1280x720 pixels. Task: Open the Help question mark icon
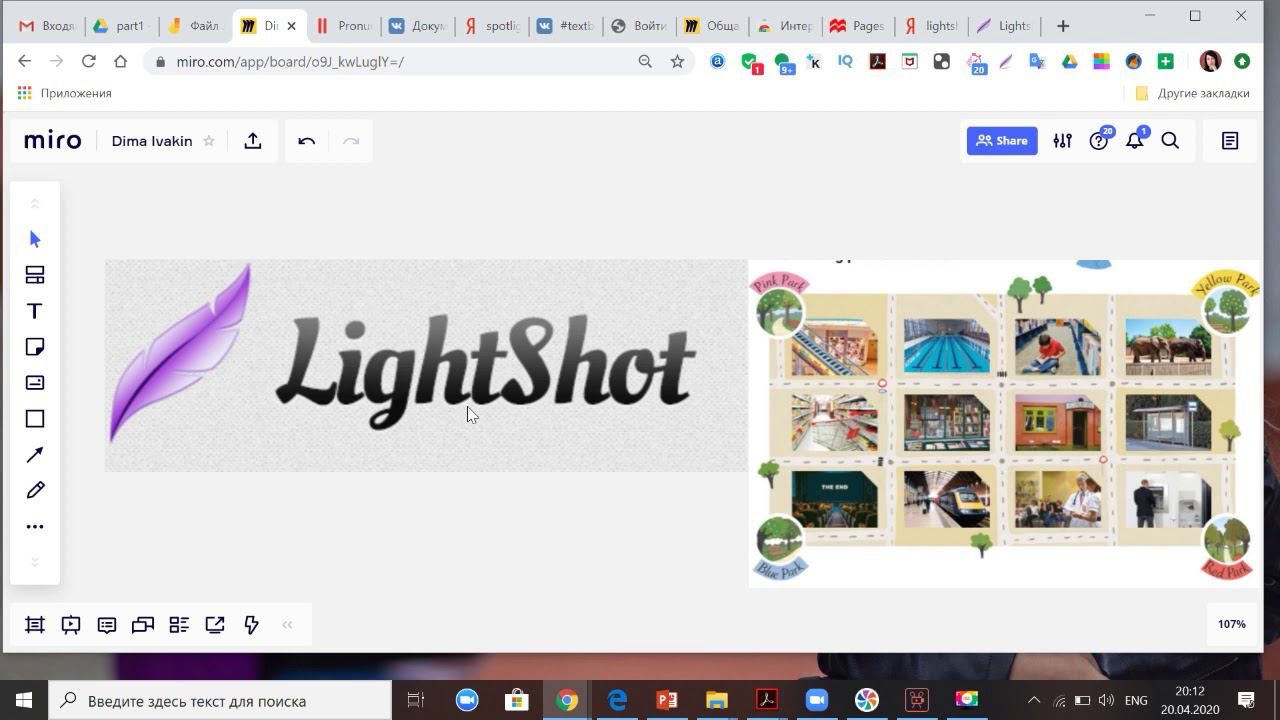tap(1099, 141)
